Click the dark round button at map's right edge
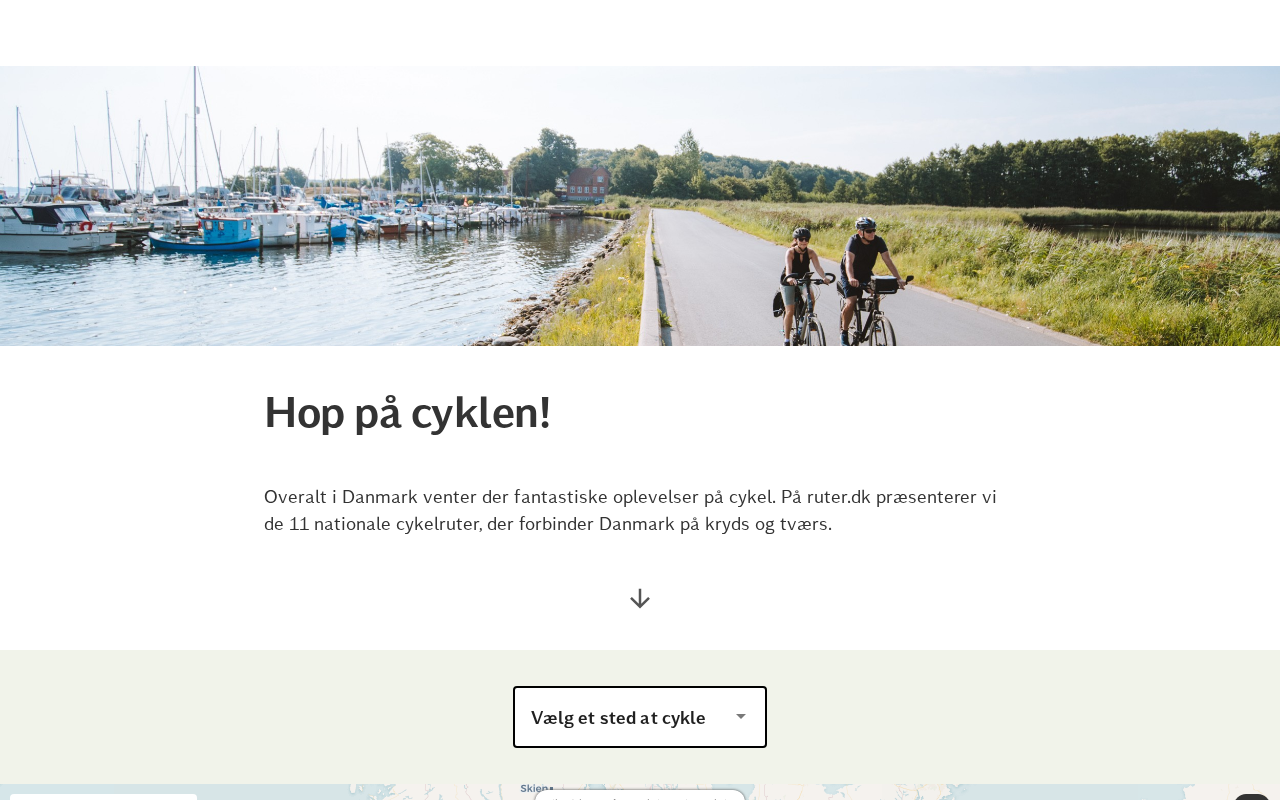Image resolution: width=1280 pixels, height=800 pixels. (1251, 797)
